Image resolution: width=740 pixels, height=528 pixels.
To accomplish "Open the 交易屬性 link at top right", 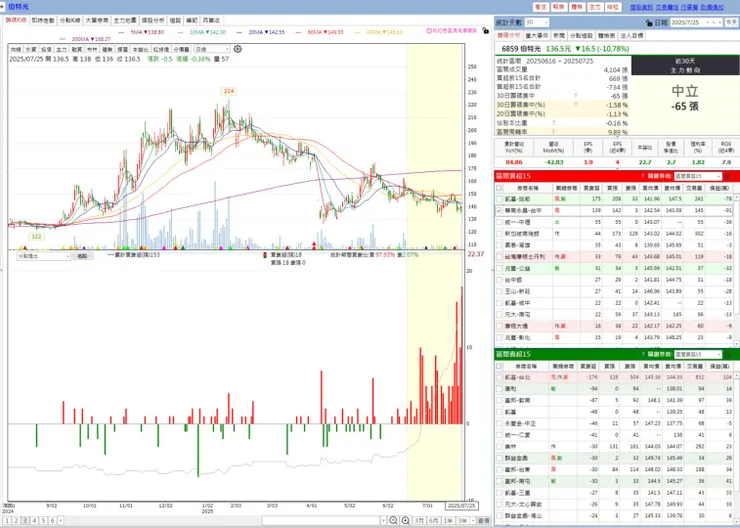I will click(x=667, y=7).
